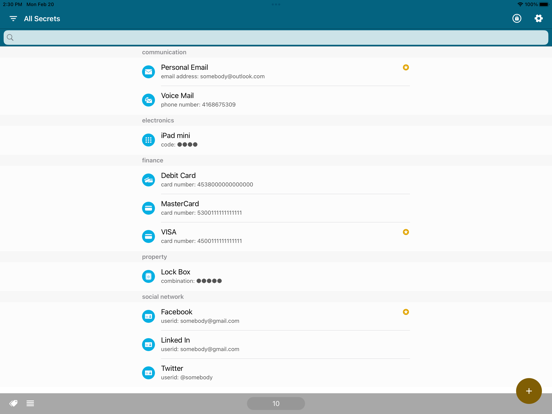This screenshot has height=414, width=552.
Task: Open settings gear icon
Action: coord(538,19)
